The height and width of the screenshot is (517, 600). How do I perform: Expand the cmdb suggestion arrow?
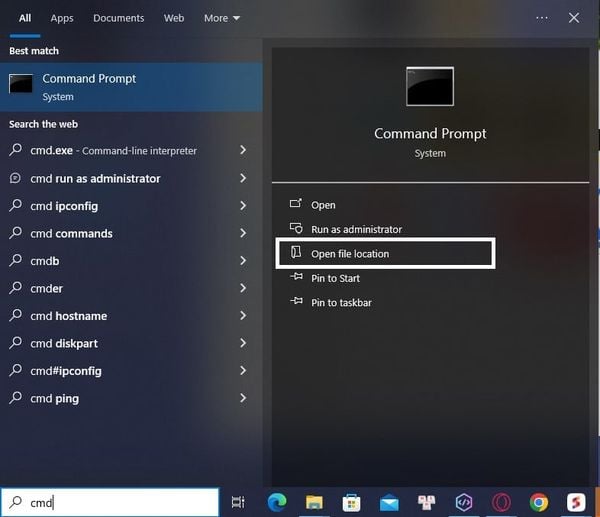pos(243,261)
